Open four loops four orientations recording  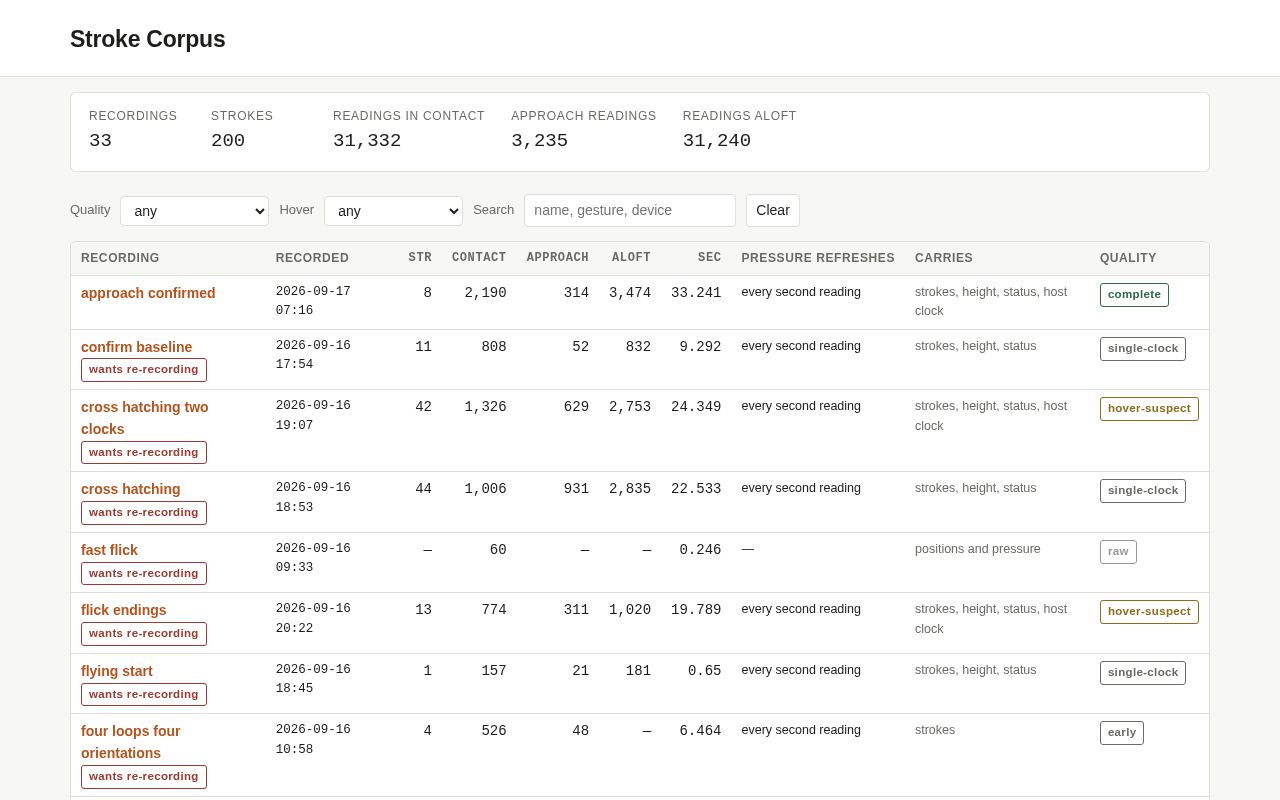click(131, 742)
